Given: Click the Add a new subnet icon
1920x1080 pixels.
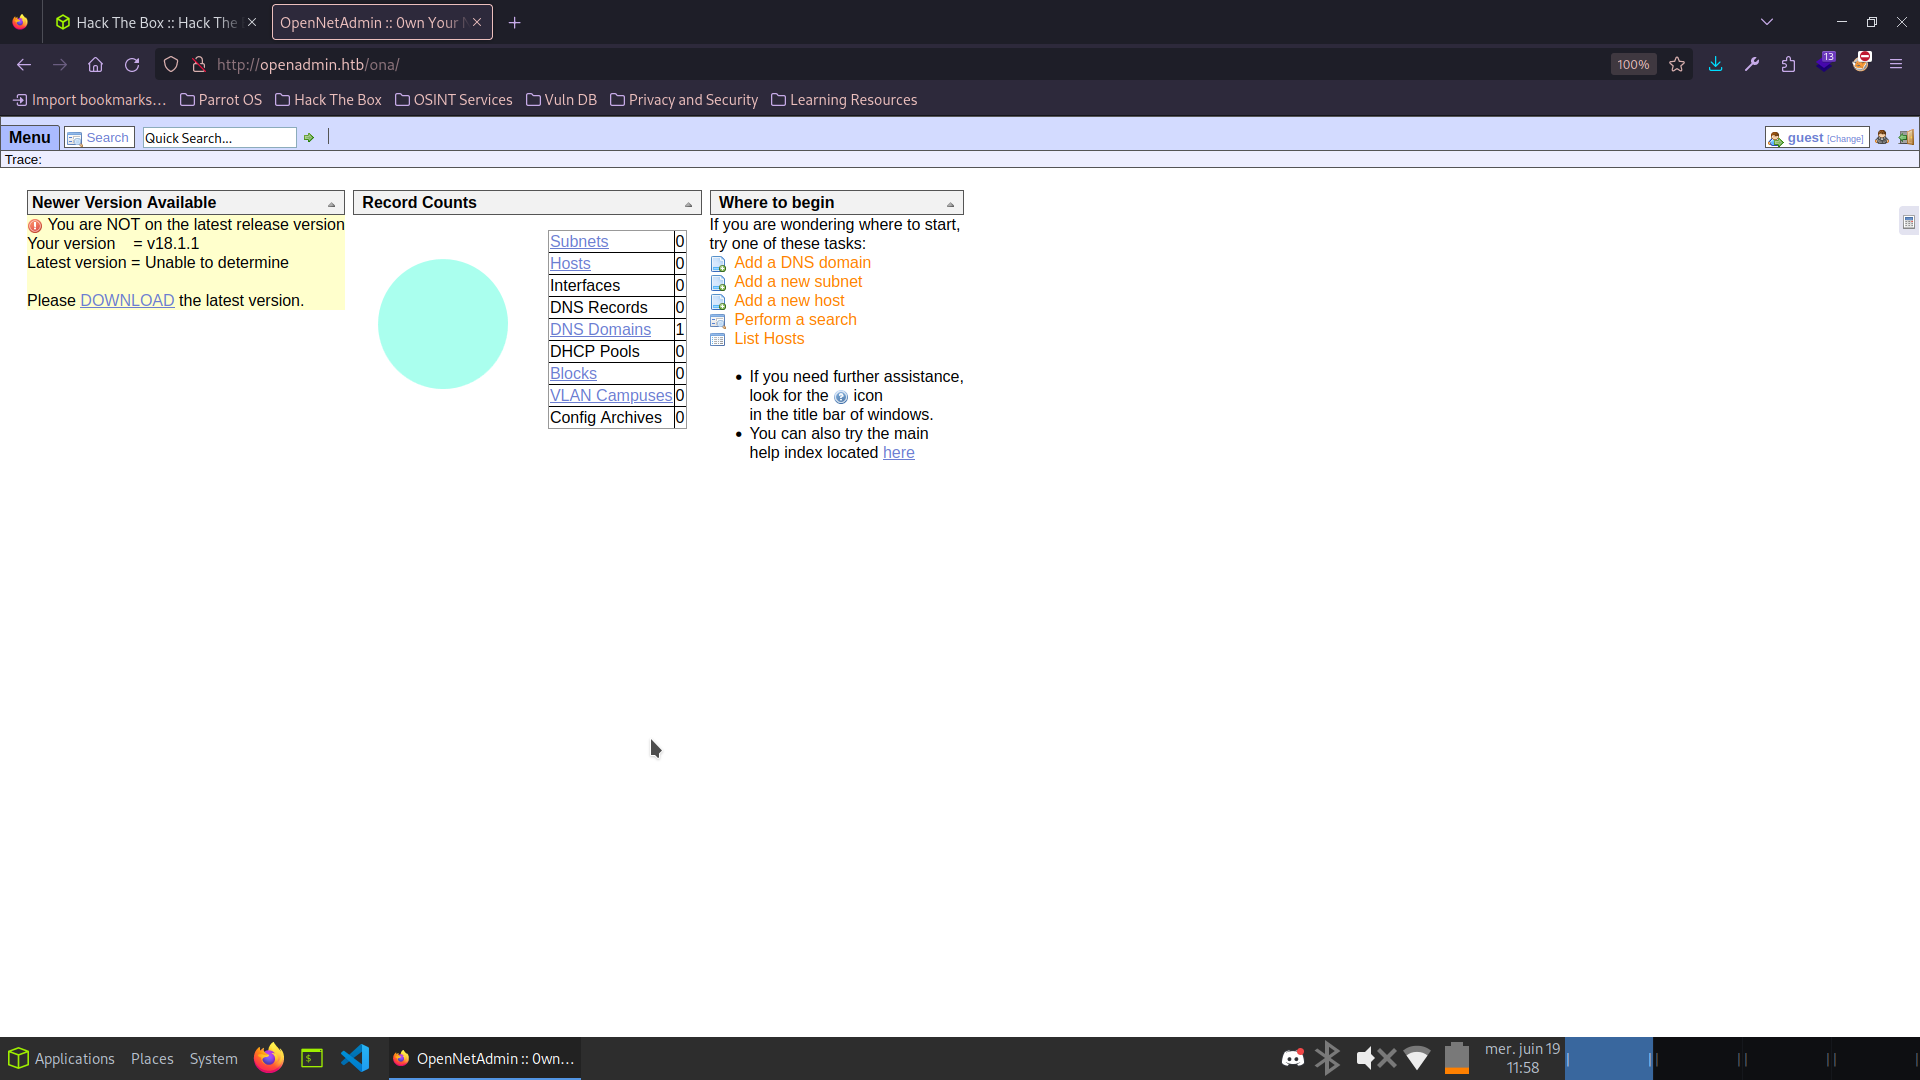Looking at the screenshot, I should click(718, 282).
